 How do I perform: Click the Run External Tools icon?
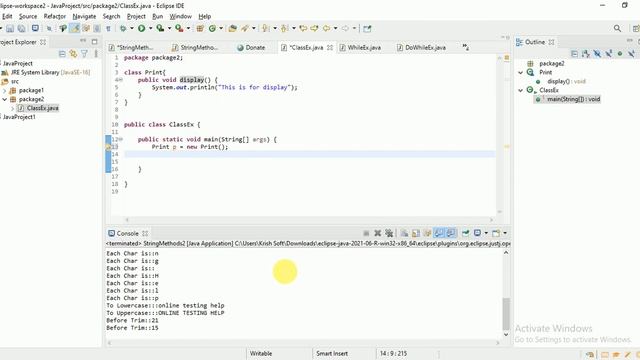click(x=179, y=29)
